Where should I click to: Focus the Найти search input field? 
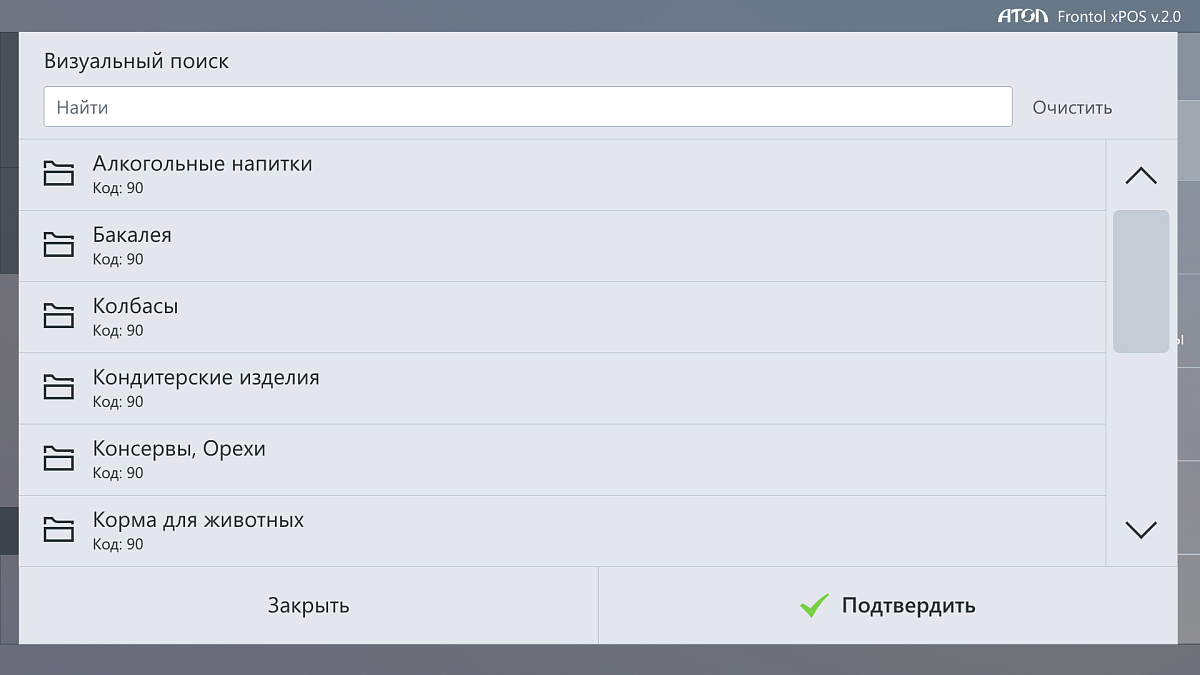point(528,107)
